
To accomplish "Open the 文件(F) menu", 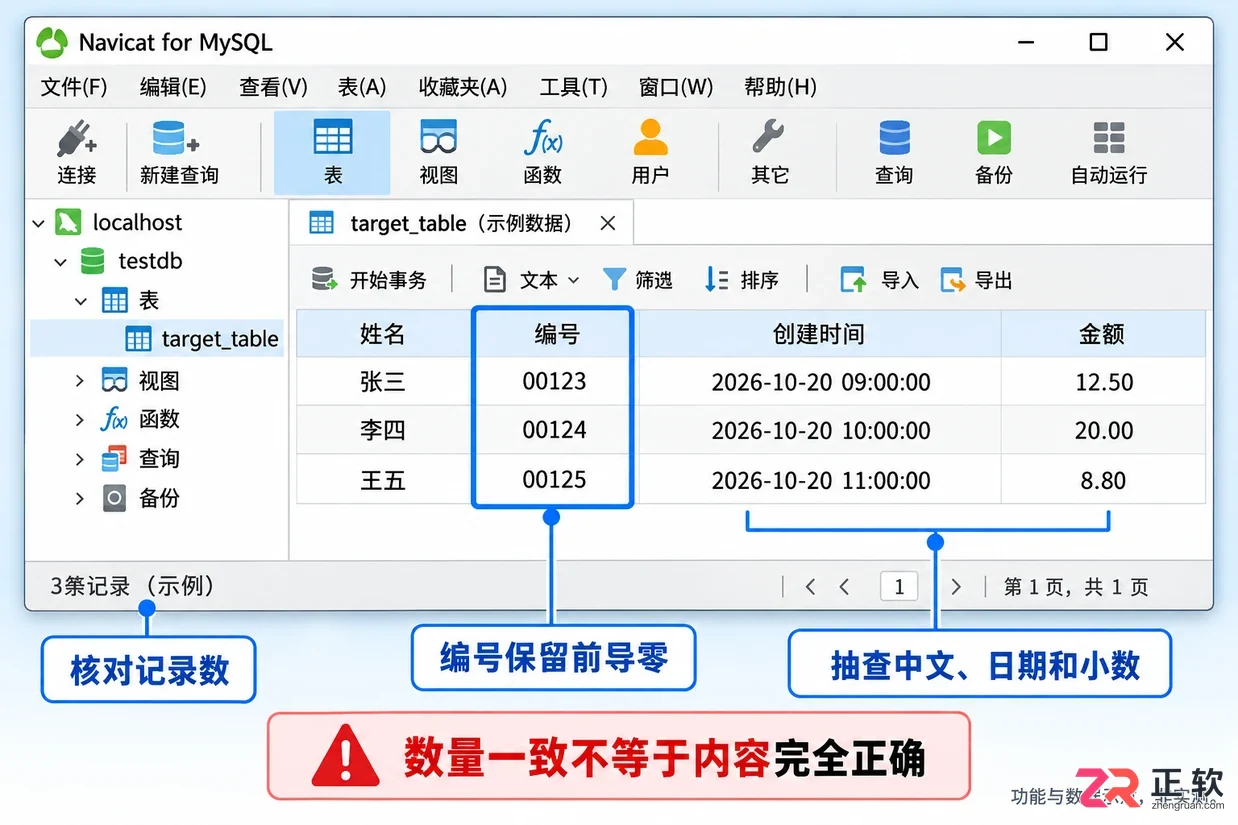I will (74, 87).
